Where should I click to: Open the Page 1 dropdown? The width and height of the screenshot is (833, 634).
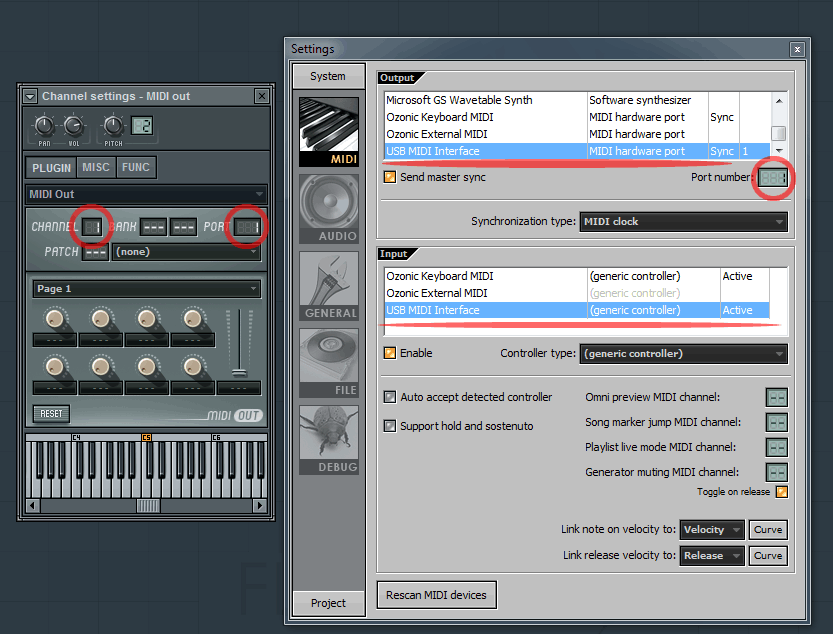147,289
